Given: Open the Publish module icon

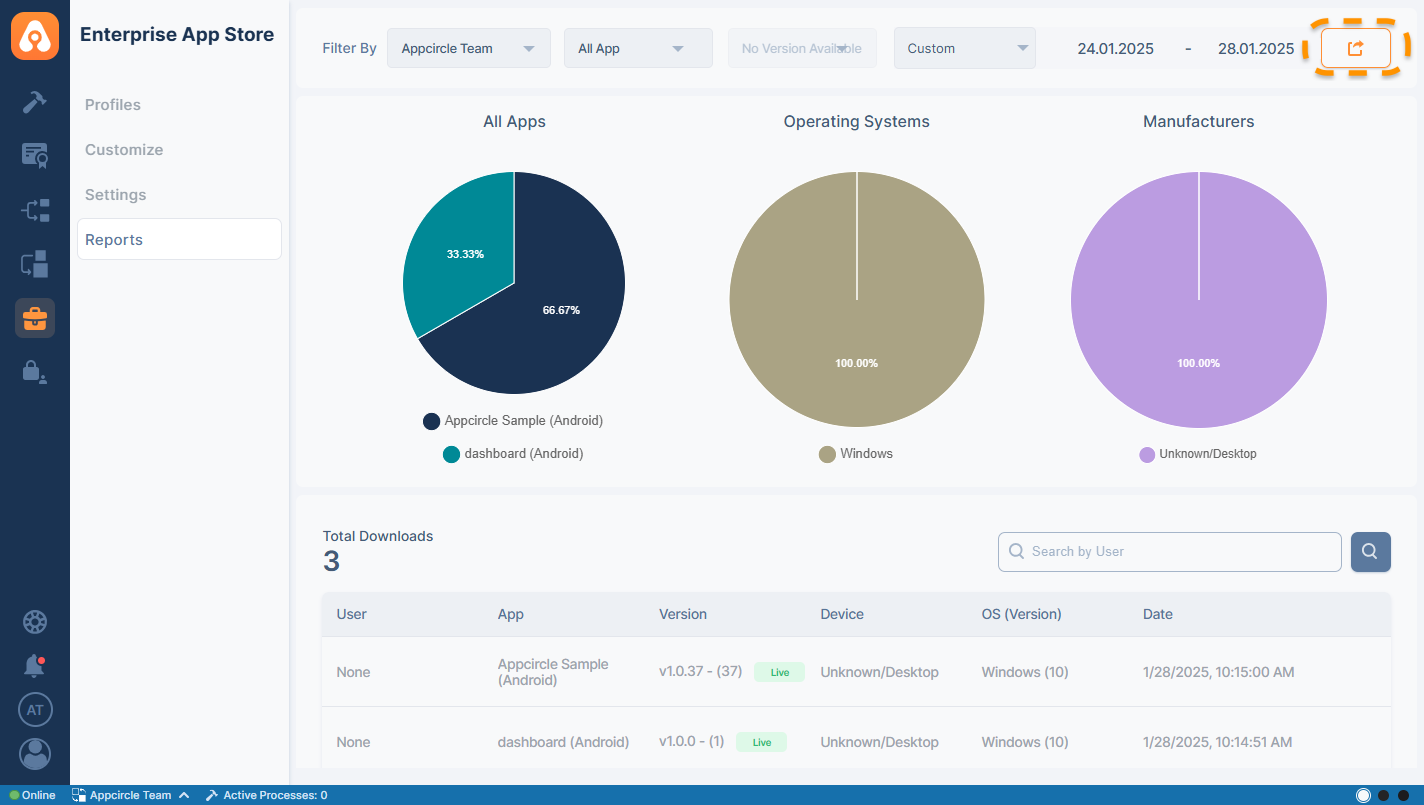Looking at the screenshot, I should tap(35, 264).
